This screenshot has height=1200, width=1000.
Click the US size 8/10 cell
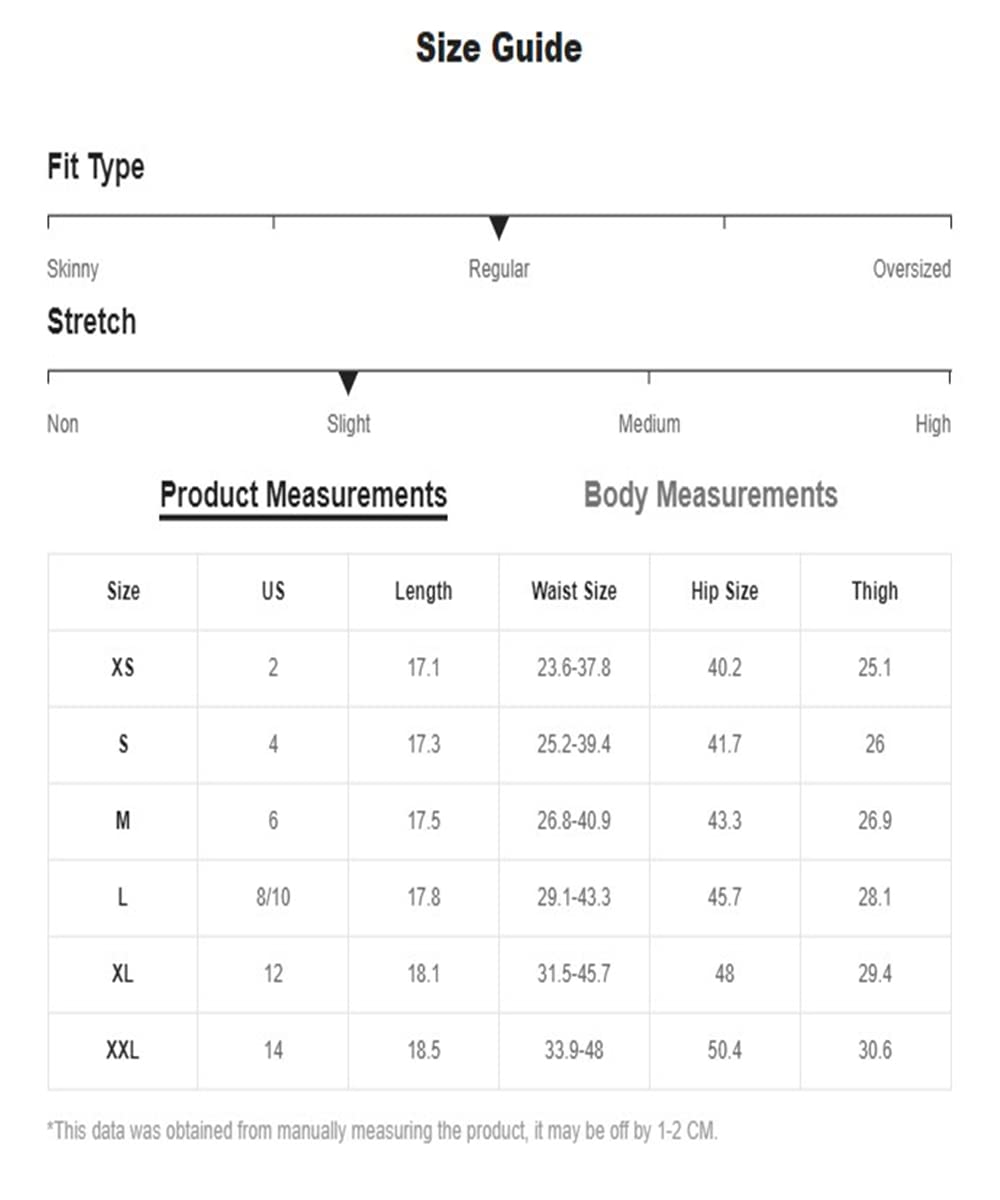coord(273,897)
